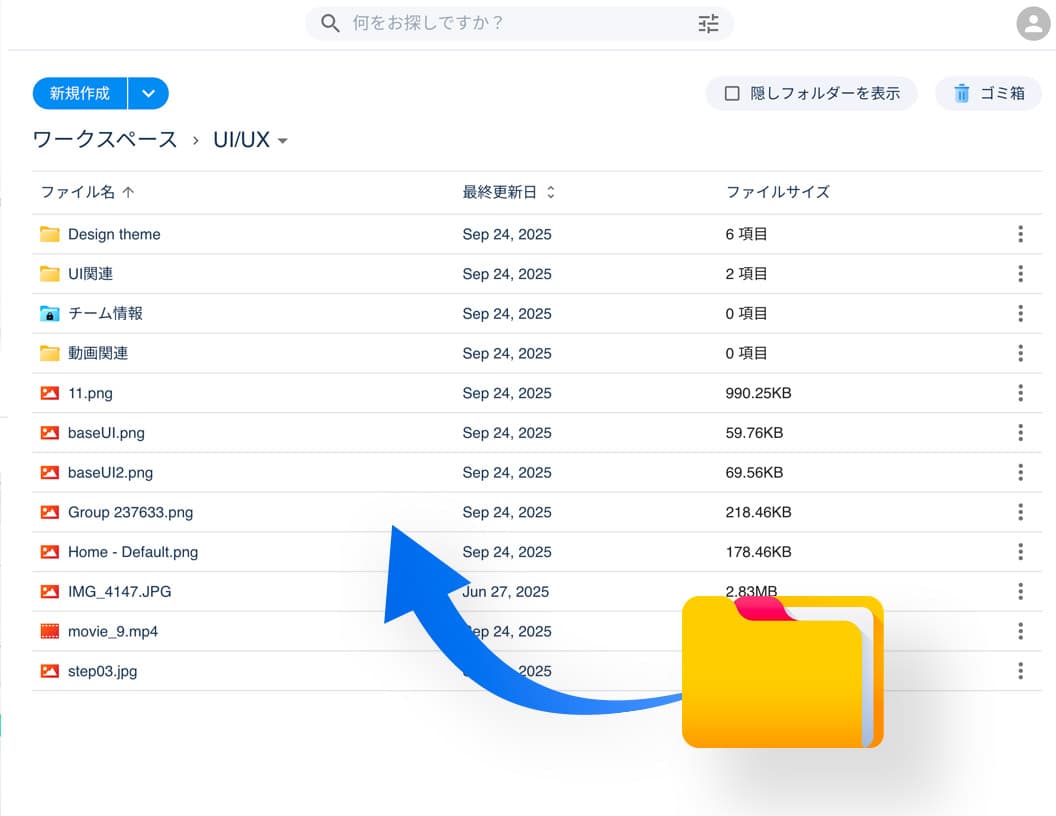The width and height of the screenshot is (1056, 816).
Task: Click three-dot menu for baseUI2.png
Action: click(1020, 472)
